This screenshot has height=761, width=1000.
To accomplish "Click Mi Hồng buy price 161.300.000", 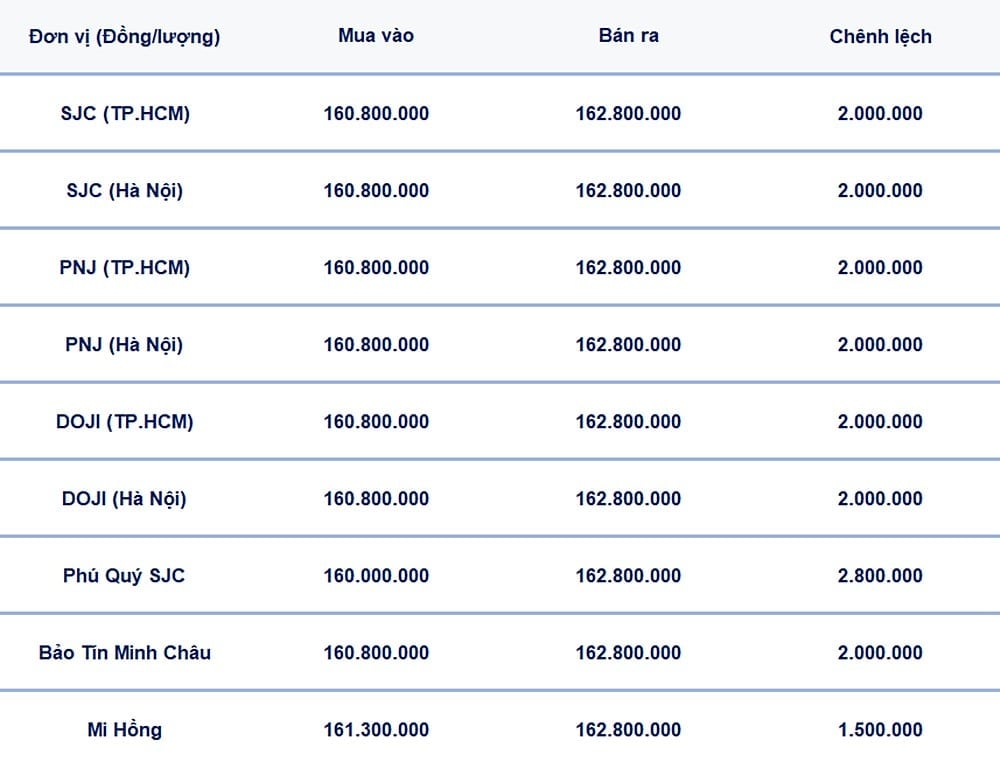I will point(376,730).
